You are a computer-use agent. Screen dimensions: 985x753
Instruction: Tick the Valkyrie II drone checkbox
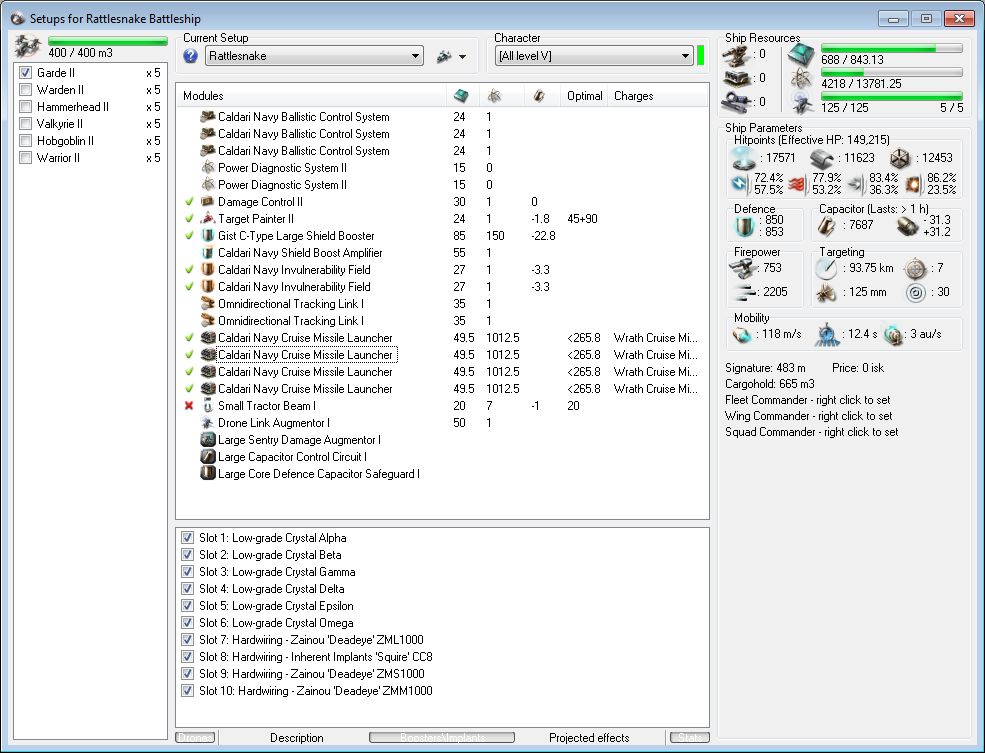25,124
